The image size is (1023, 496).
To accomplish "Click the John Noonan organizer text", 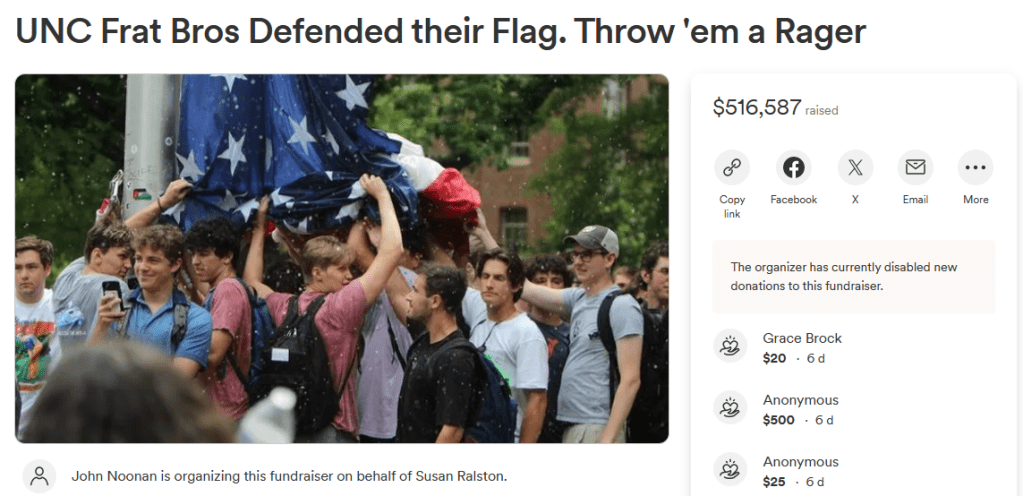I will [289, 476].
